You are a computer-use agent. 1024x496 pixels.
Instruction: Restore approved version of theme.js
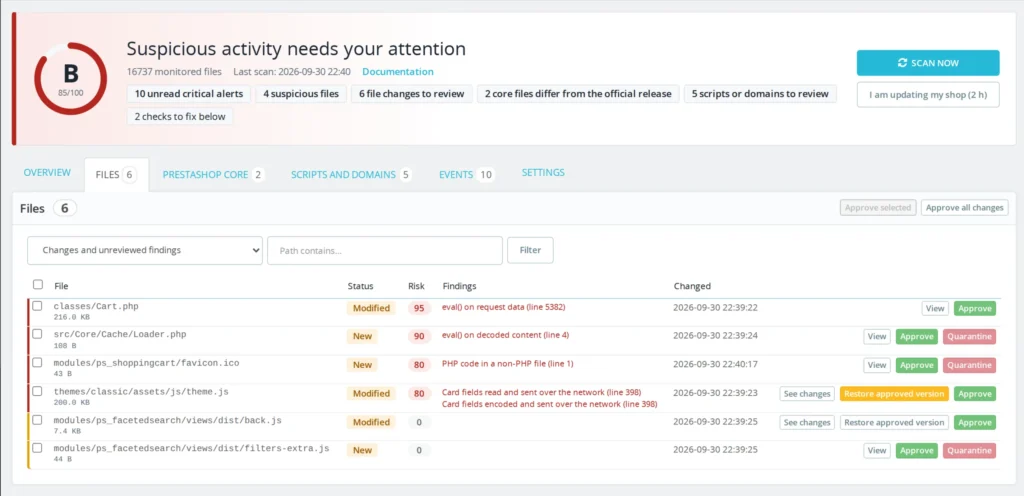click(894, 394)
